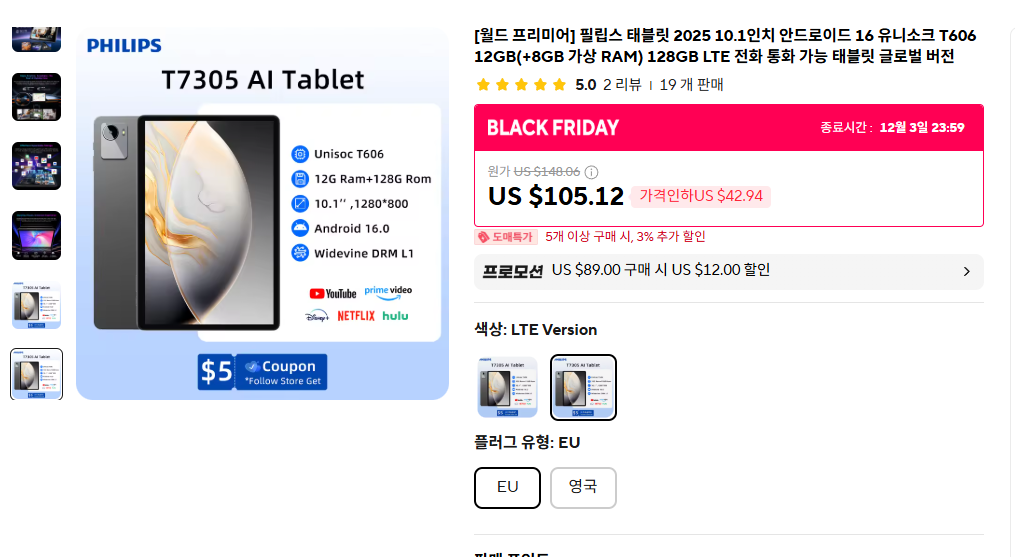View gallery thumbnail of tablet with purple display
This screenshot has height=557, width=1015.
[36, 235]
